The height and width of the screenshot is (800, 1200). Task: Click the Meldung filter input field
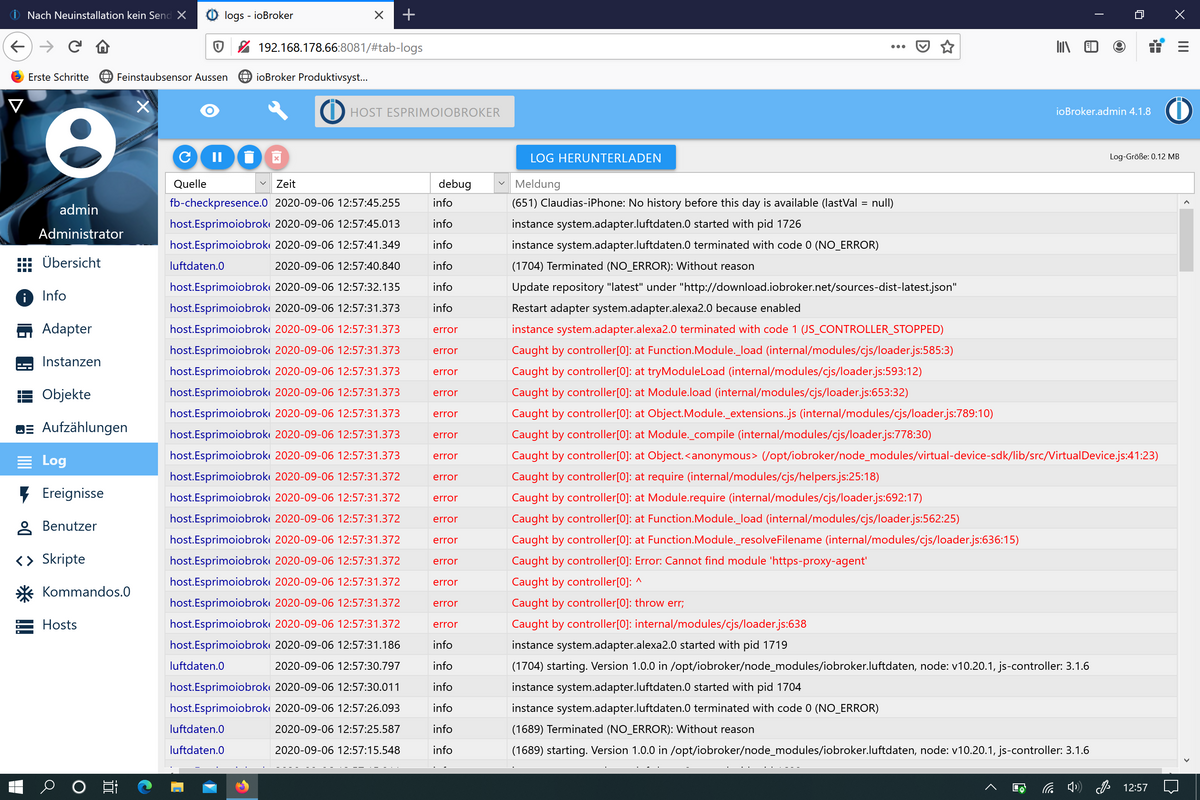point(852,184)
